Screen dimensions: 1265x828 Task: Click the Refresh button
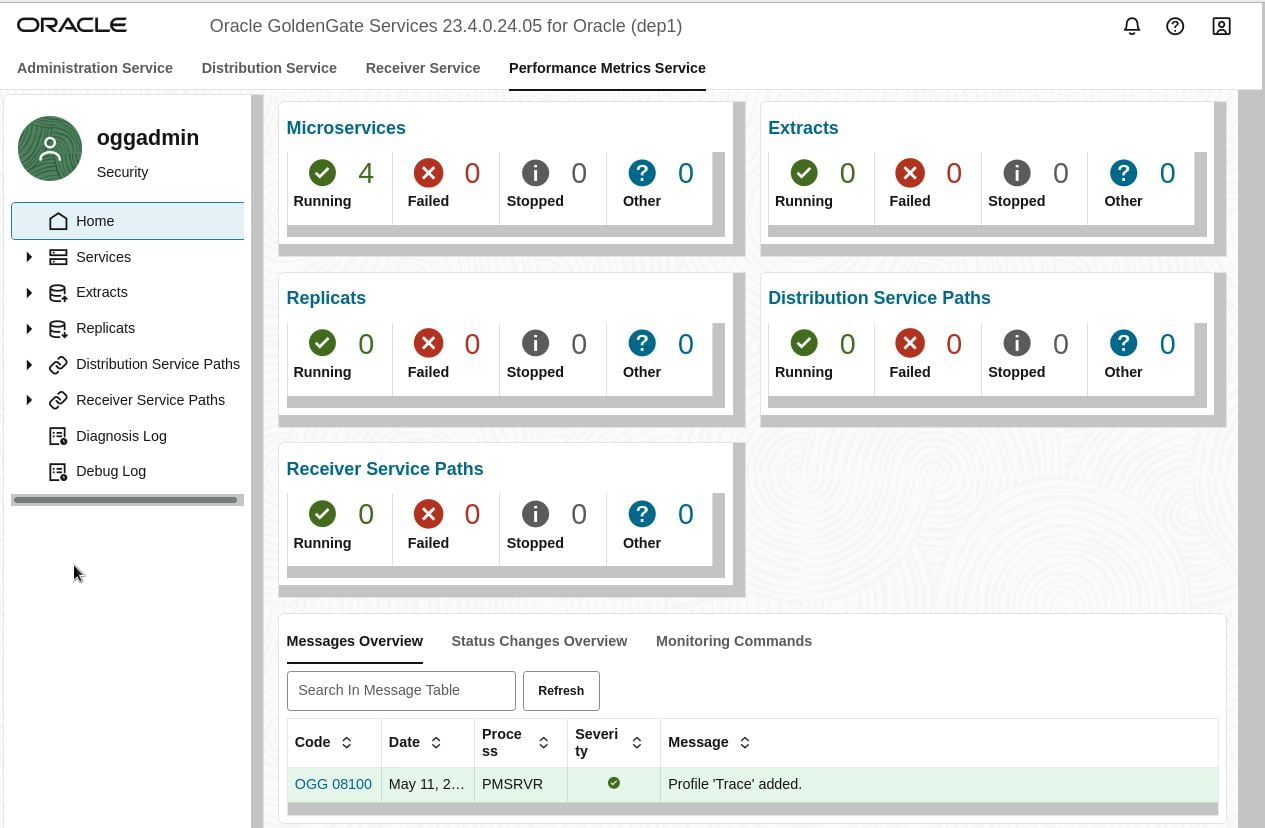[x=561, y=690]
